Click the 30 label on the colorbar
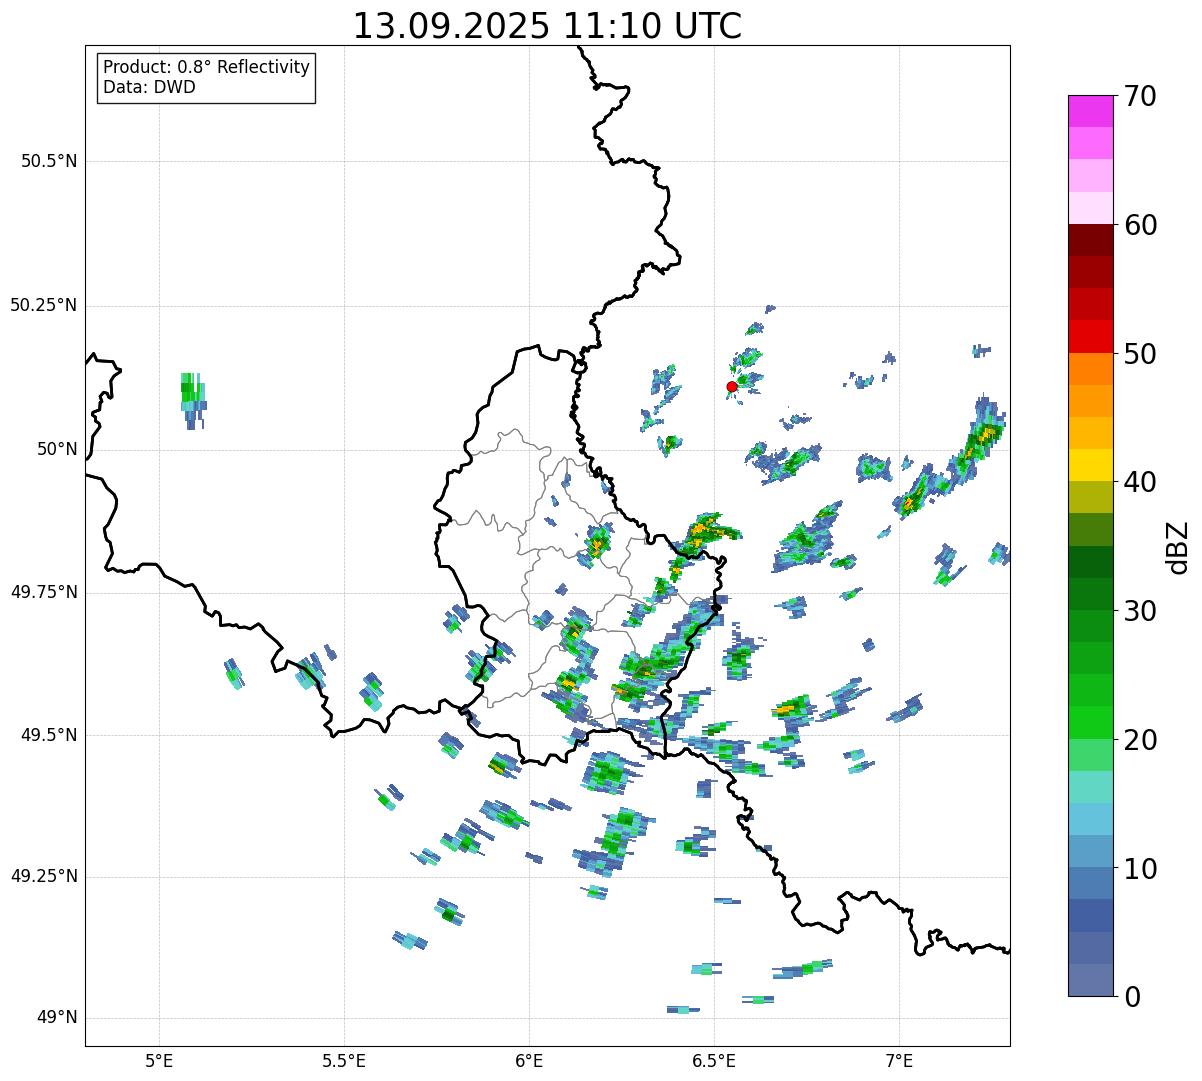The width and height of the screenshot is (1202, 1081). 1140,611
